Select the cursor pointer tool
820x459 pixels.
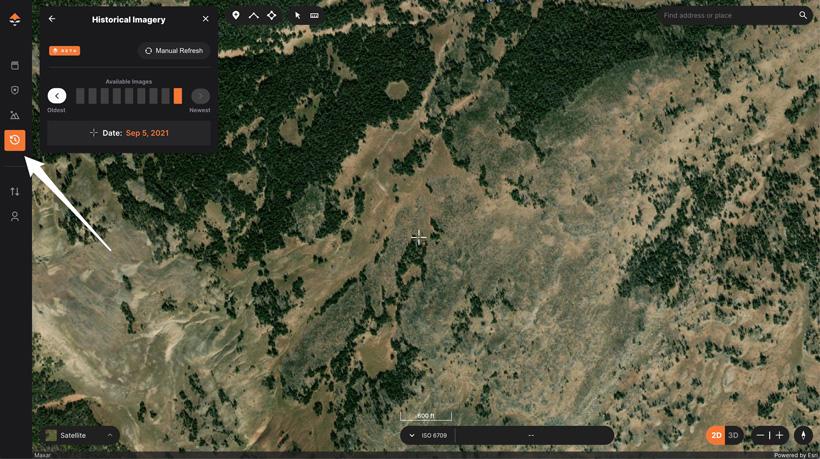pyautogui.click(x=297, y=16)
